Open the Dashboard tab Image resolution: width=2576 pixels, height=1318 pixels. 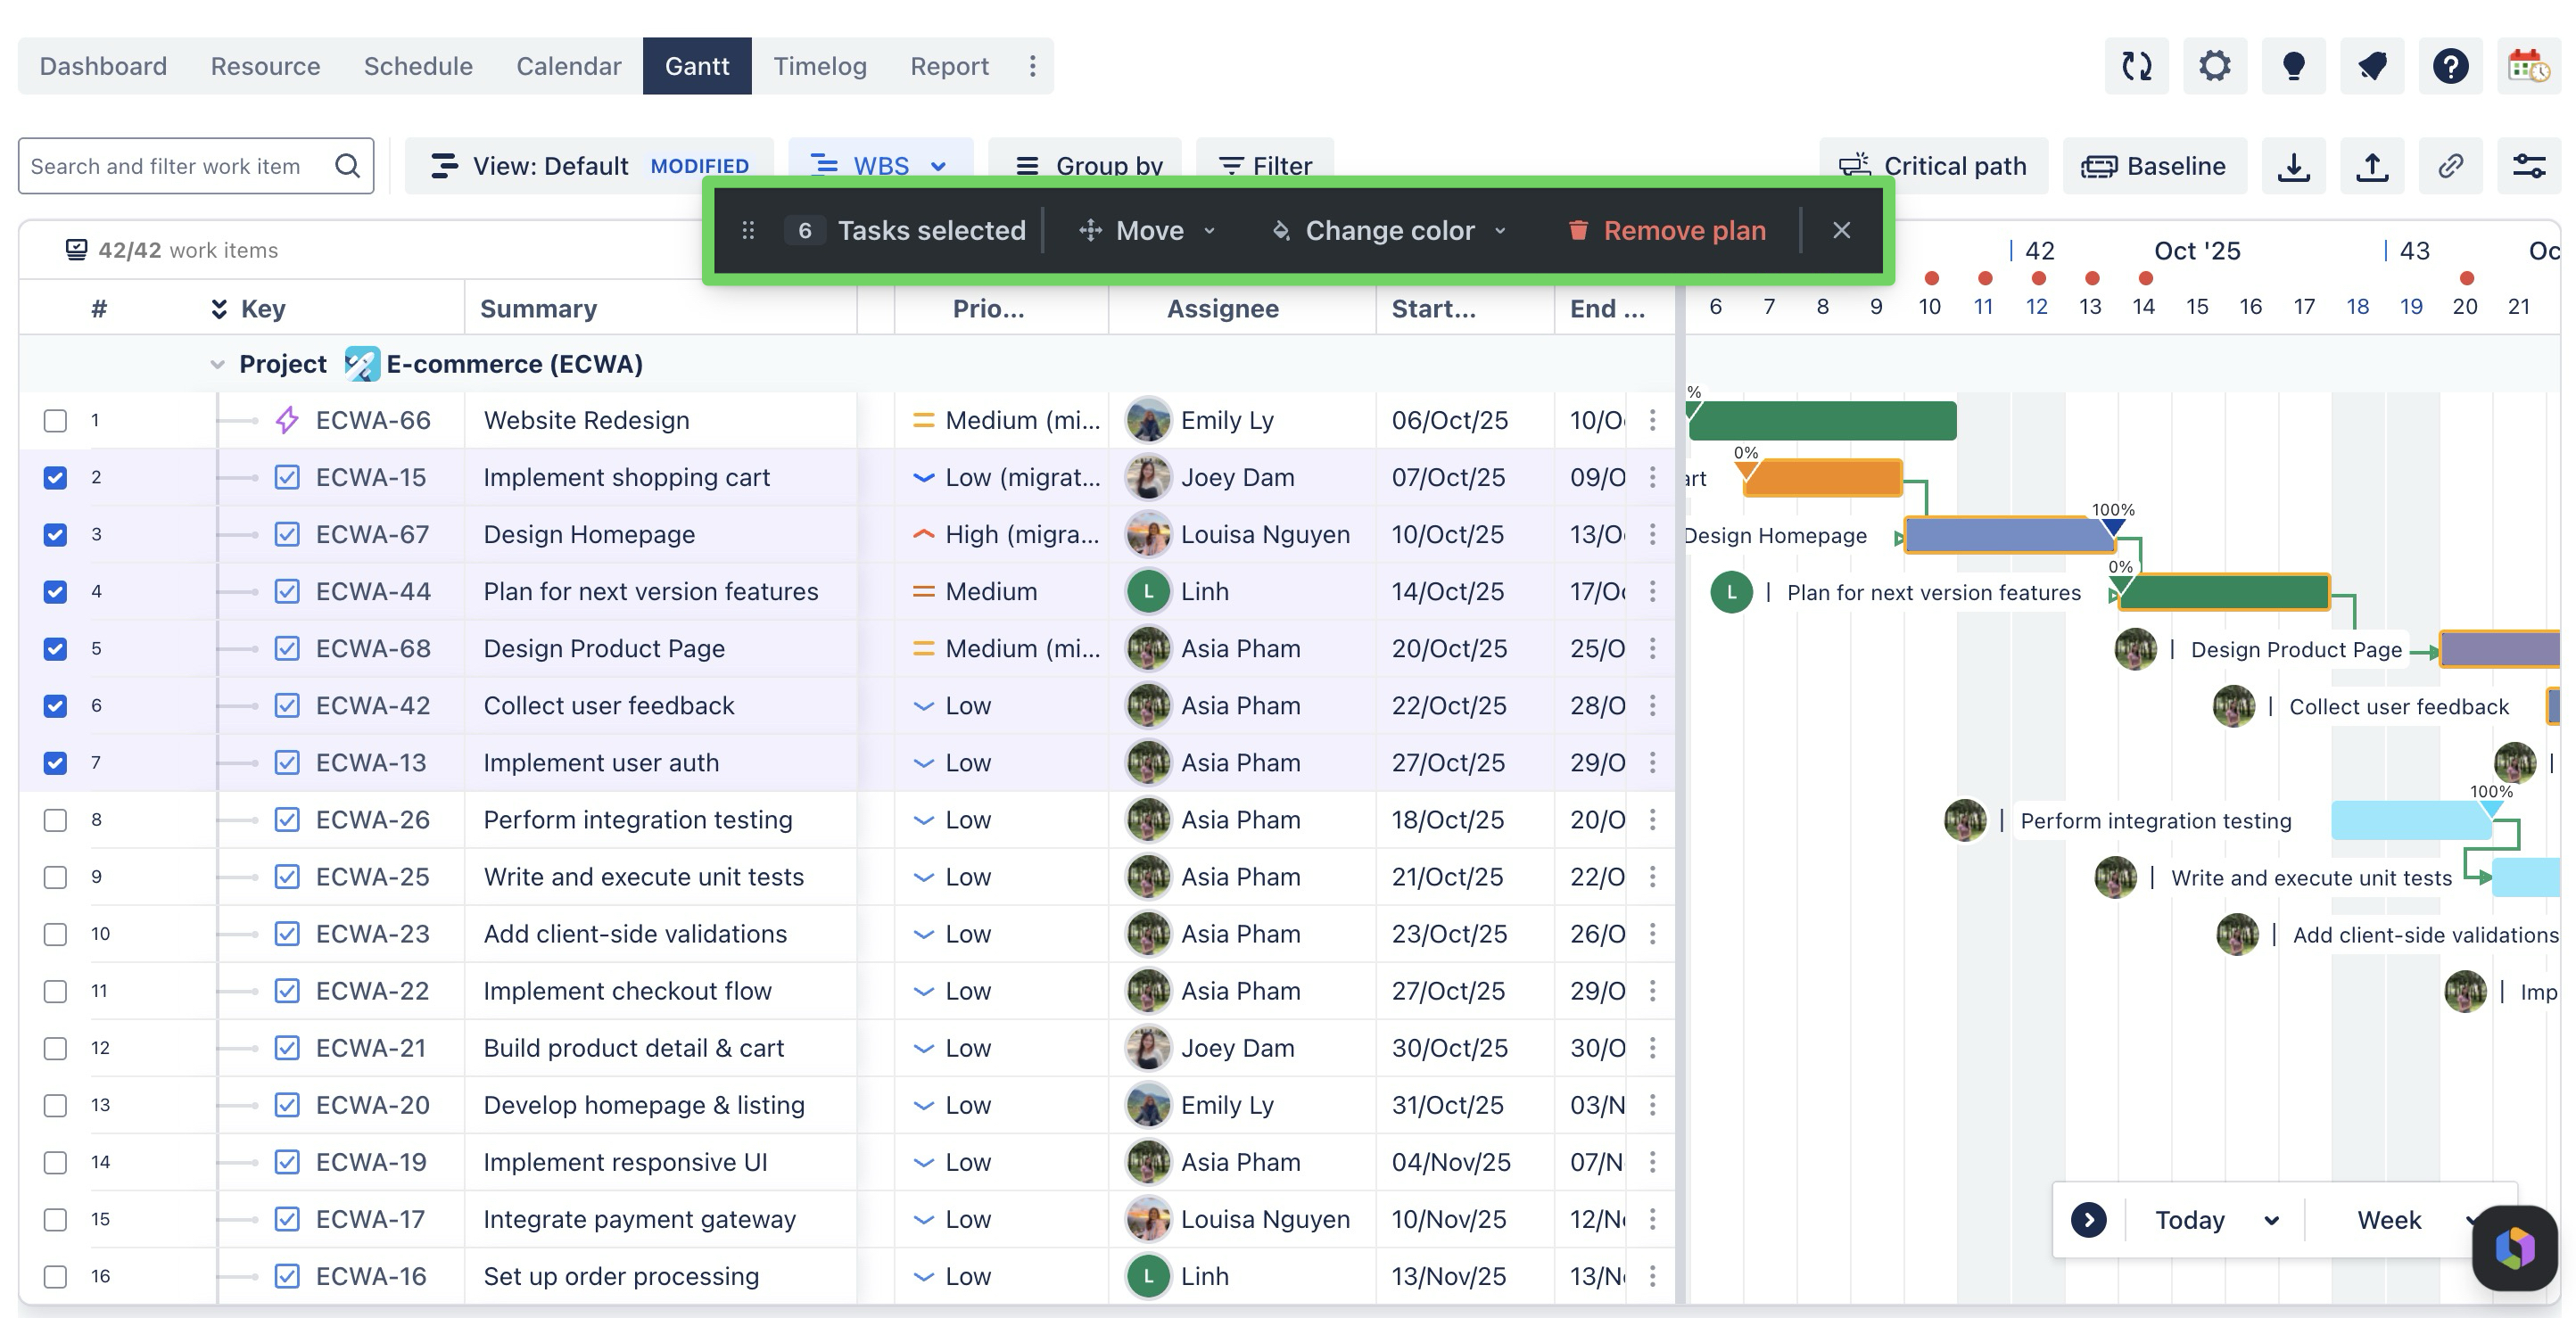point(103,66)
